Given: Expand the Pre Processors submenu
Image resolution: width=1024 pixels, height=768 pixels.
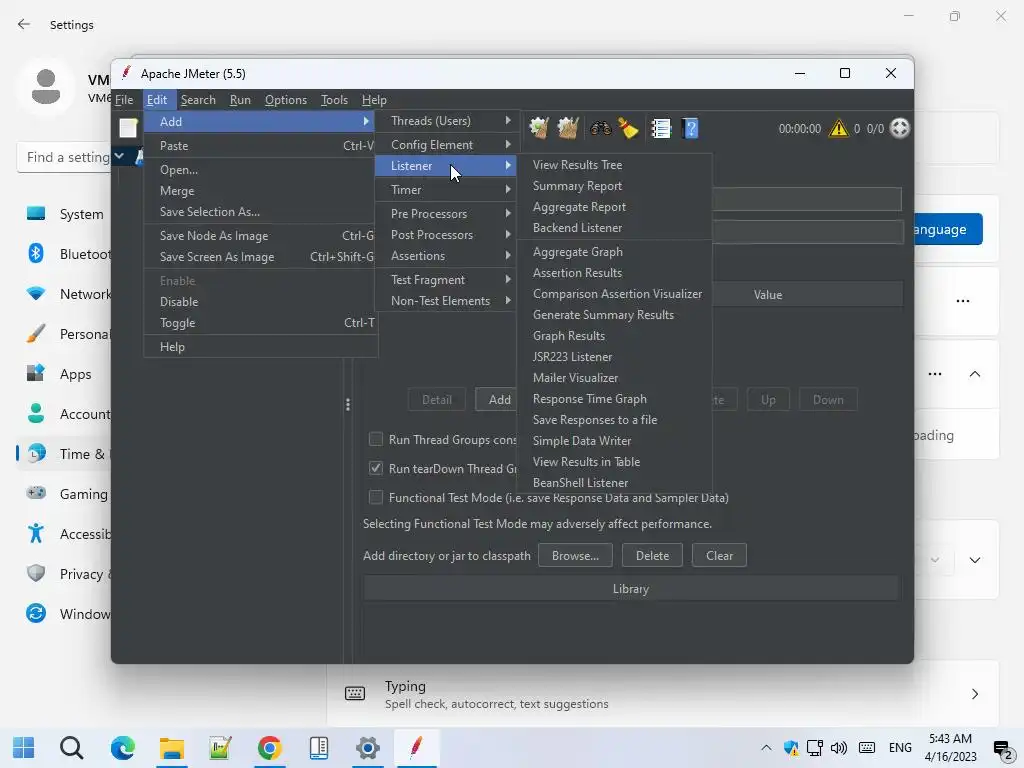Looking at the screenshot, I should (x=447, y=214).
